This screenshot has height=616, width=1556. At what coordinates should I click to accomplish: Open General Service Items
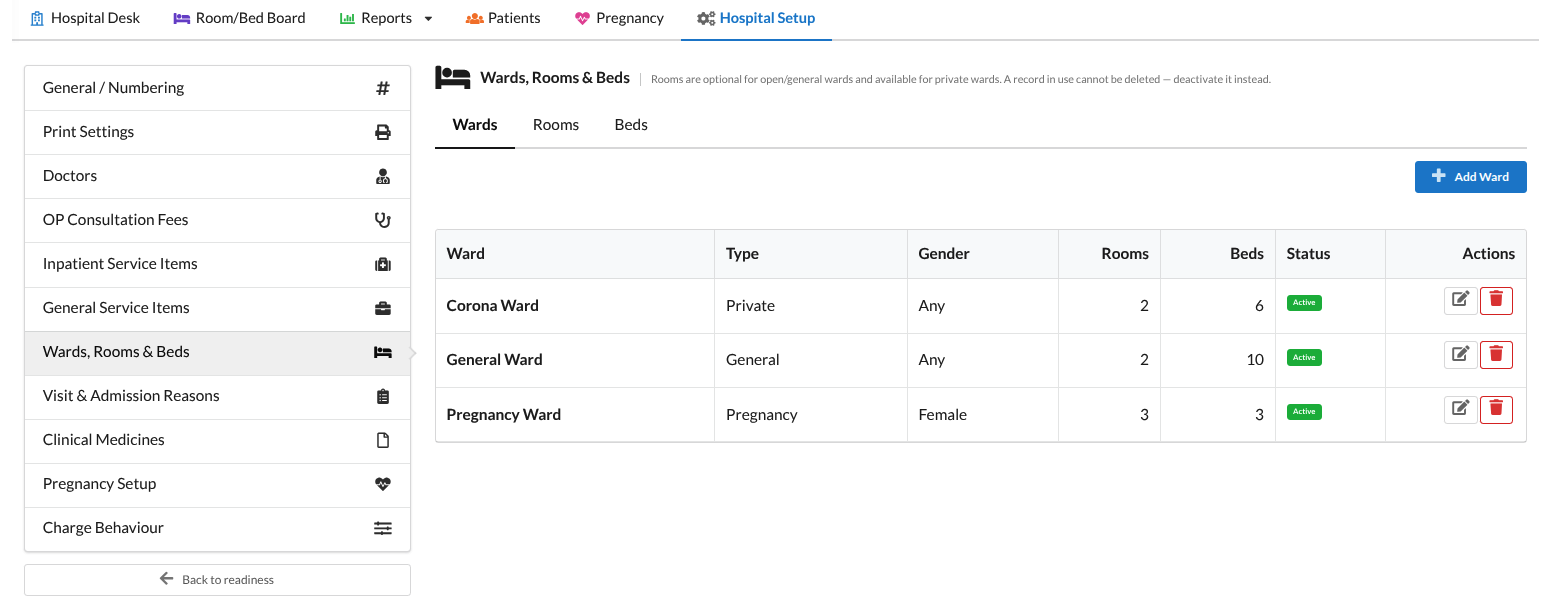coord(217,308)
